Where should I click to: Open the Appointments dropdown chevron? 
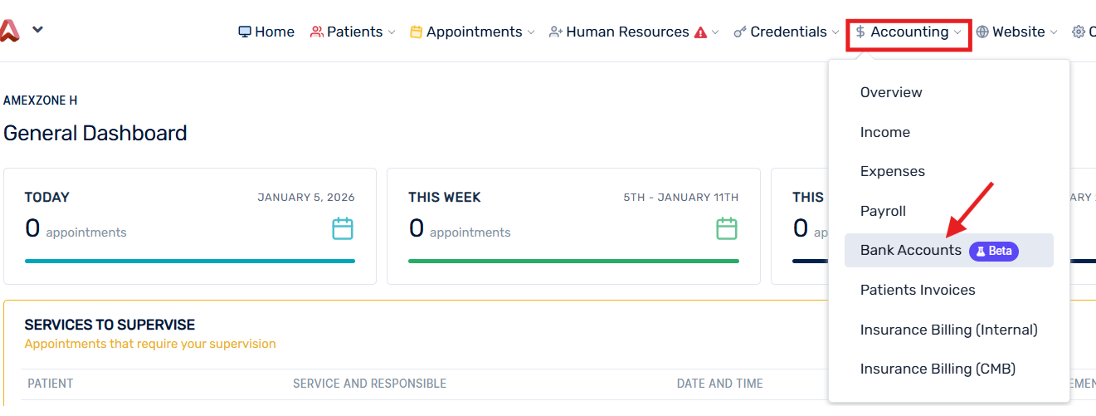tap(531, 33)
